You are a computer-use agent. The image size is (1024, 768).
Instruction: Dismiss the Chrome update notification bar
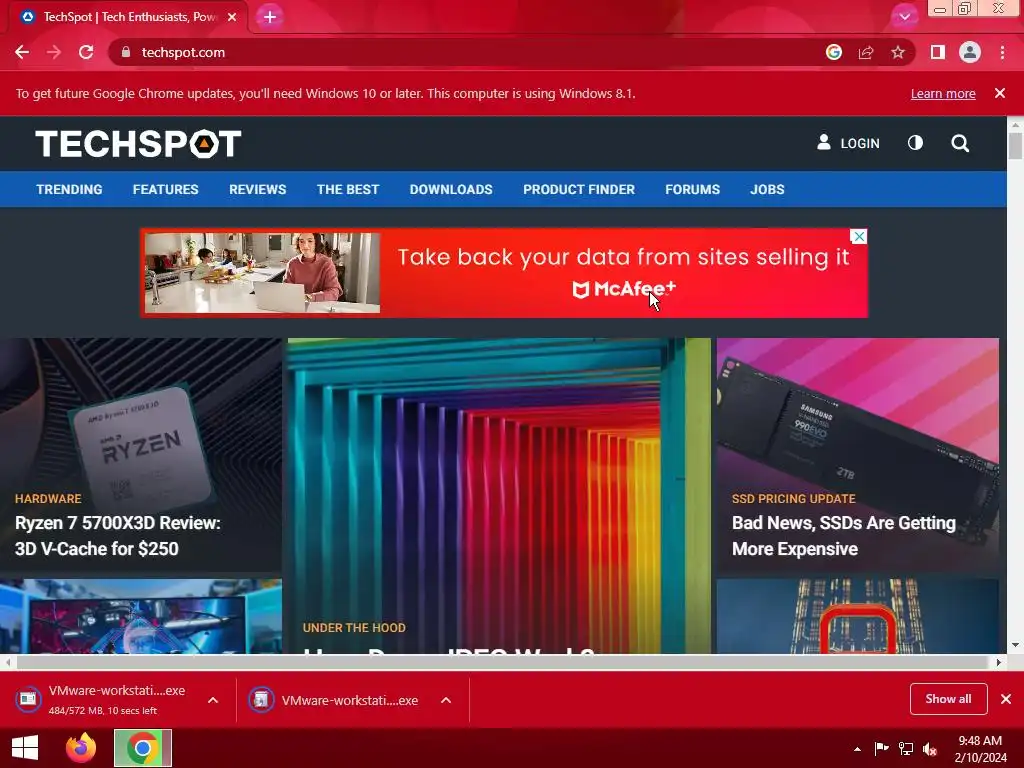[1000, 93]
